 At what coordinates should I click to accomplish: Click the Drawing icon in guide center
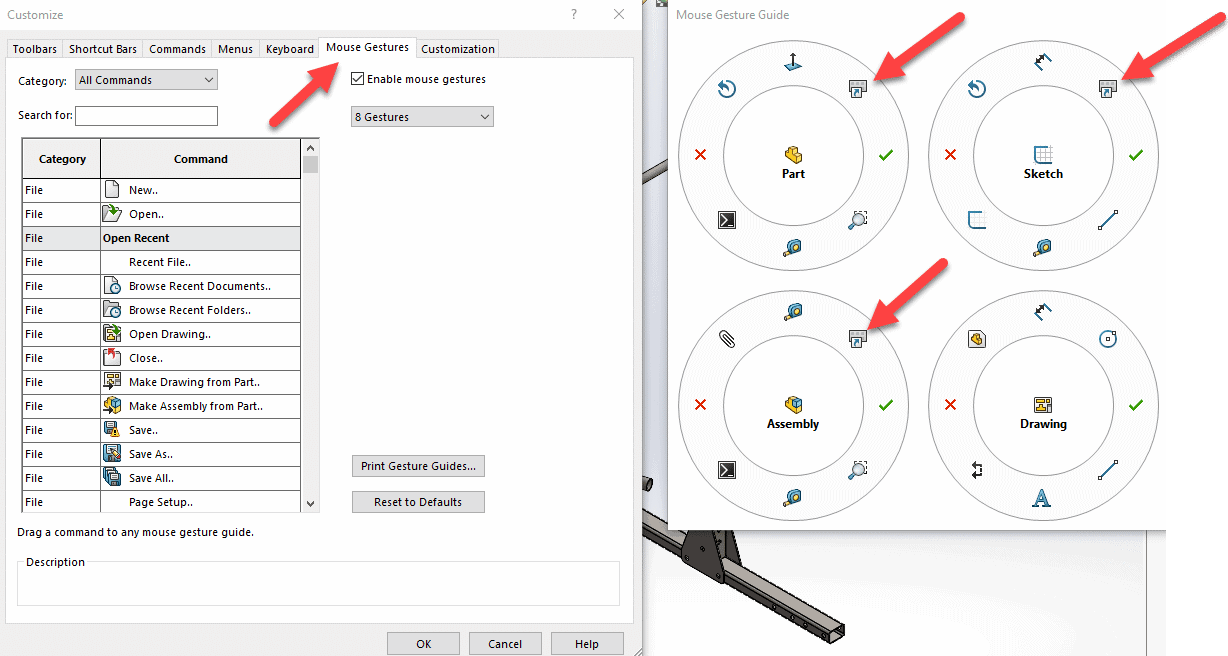point(1043,405)
